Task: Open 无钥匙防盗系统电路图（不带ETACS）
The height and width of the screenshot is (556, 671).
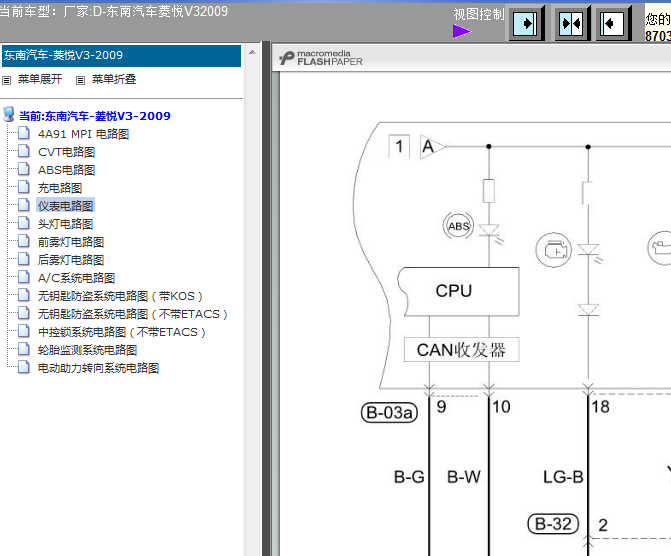Action: pos(133,314)
